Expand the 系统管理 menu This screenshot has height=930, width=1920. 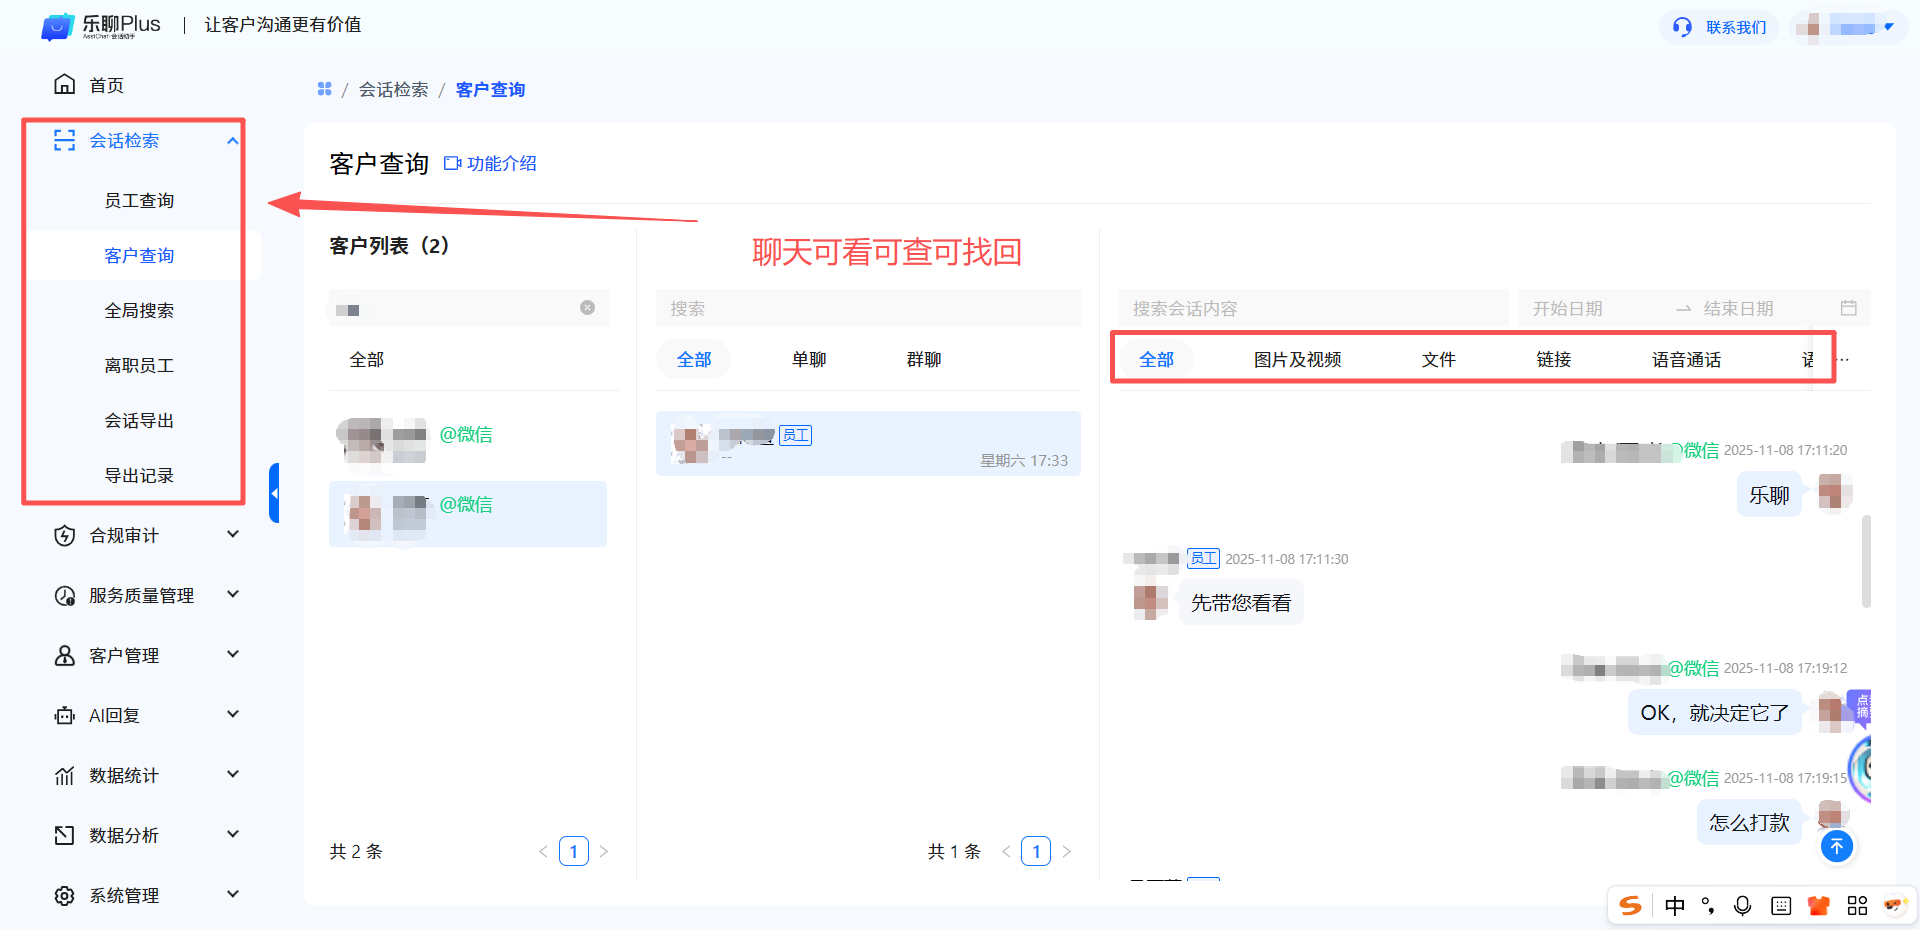tap(232, 895)
